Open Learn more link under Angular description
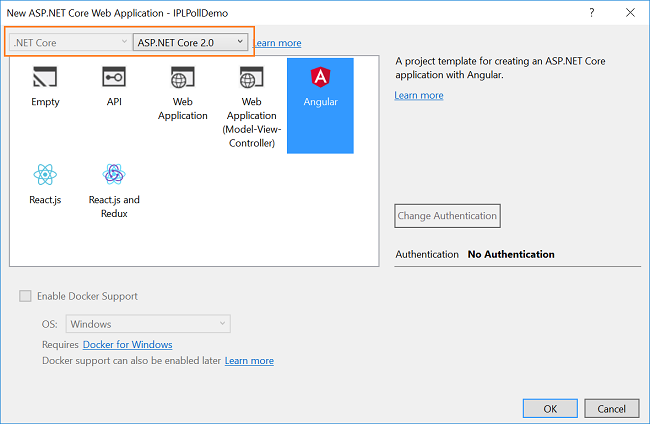The width and height of the screenshot is (650, 424). pos(419,95)
